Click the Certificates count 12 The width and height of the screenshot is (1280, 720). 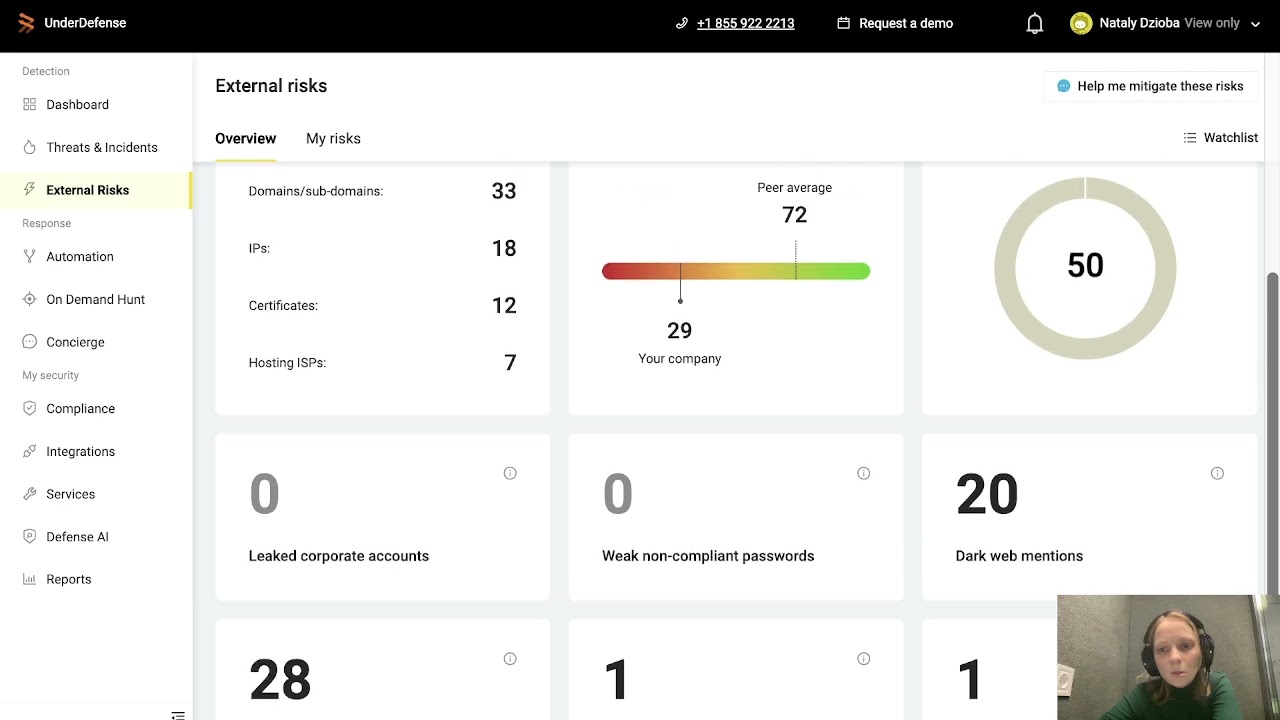pyautogui.click(x=504, y=305)
